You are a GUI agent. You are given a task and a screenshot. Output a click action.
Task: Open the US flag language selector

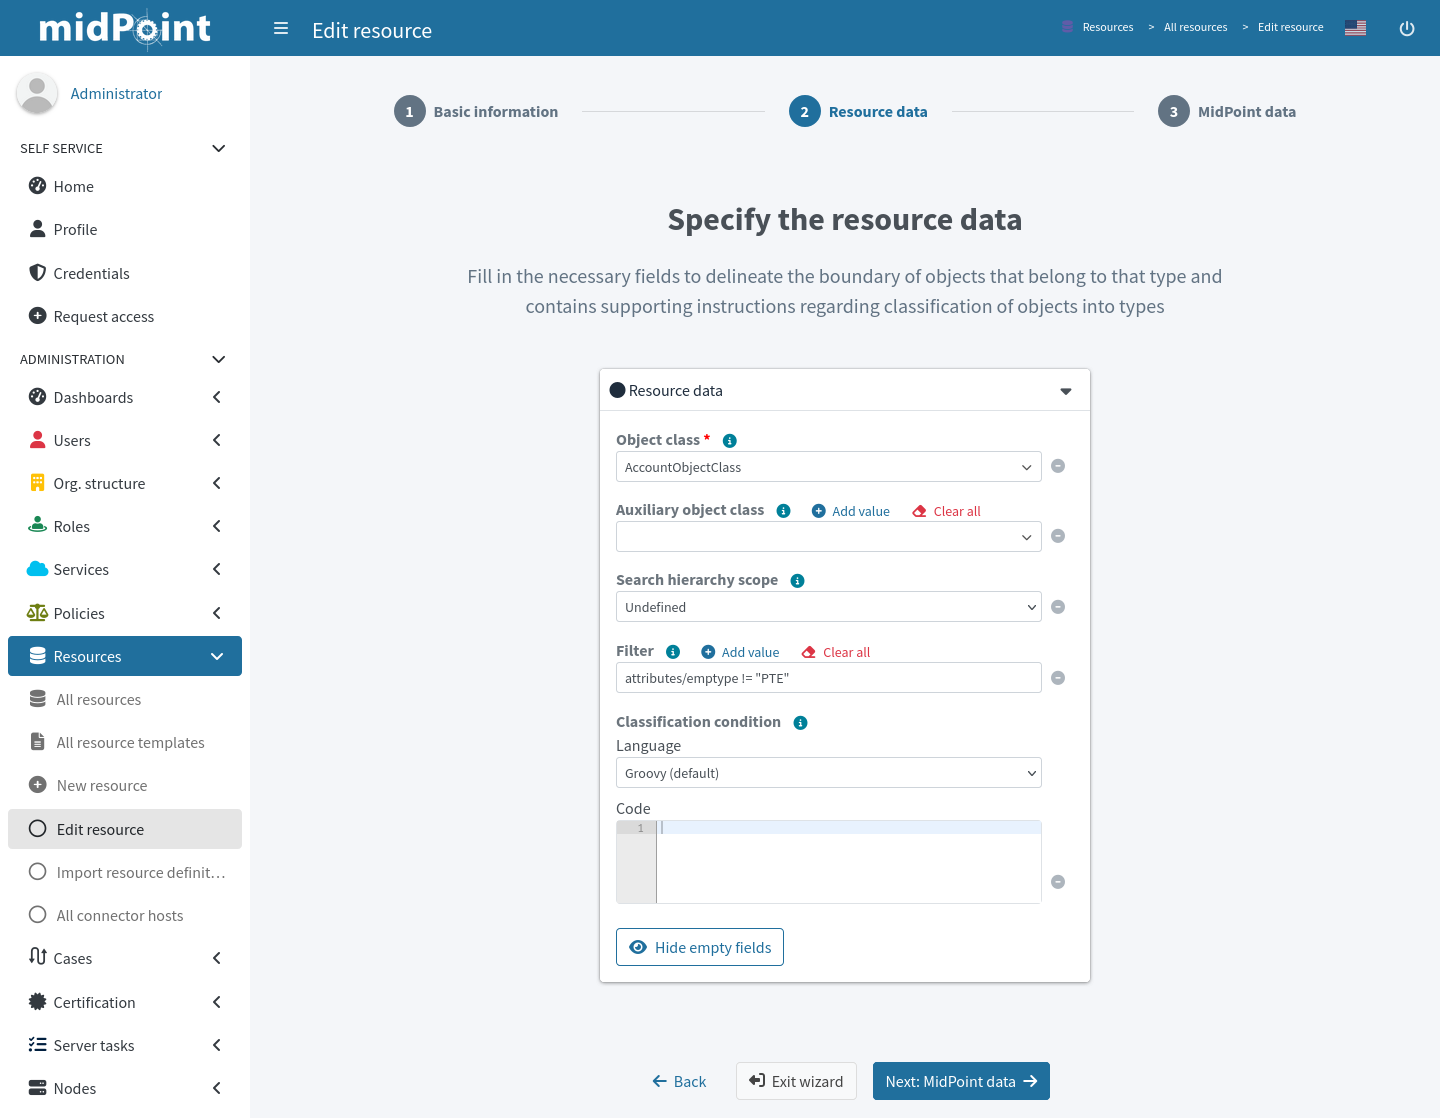click(1355, 28)
